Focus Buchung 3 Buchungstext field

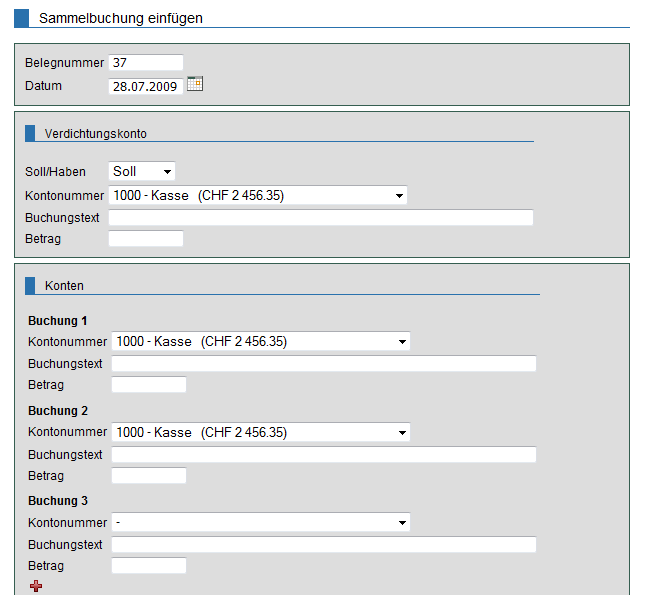[323, 545]
